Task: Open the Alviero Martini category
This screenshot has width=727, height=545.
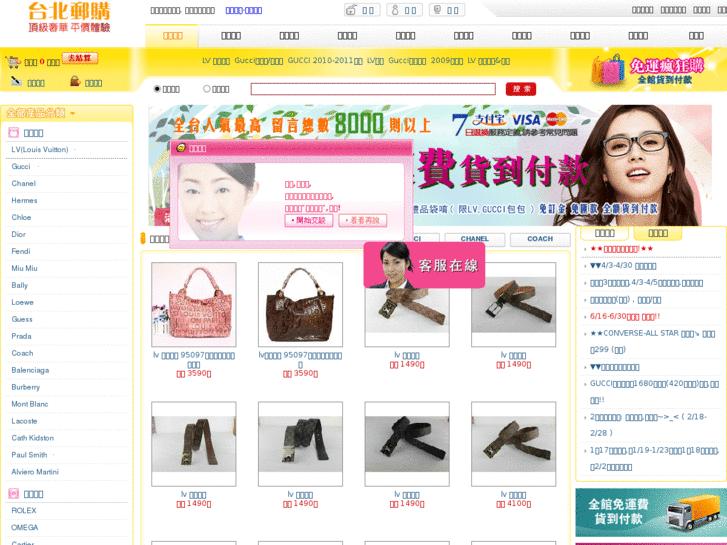Action: 35,472
